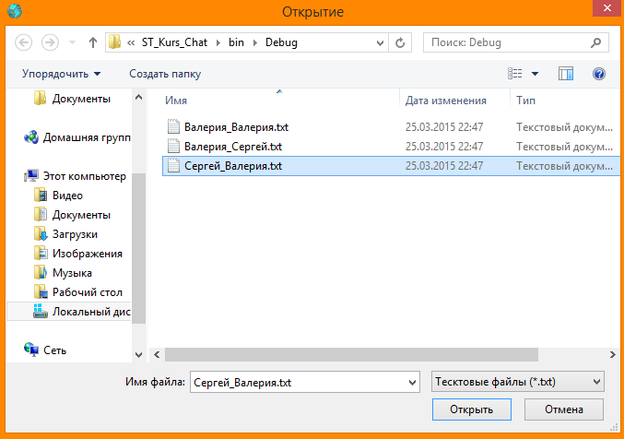Viewport: 624px width, 439px height.
Task: Open the Текстовые файлы (*.txt) filter dropdown
Action: click(x=518, y=382)
